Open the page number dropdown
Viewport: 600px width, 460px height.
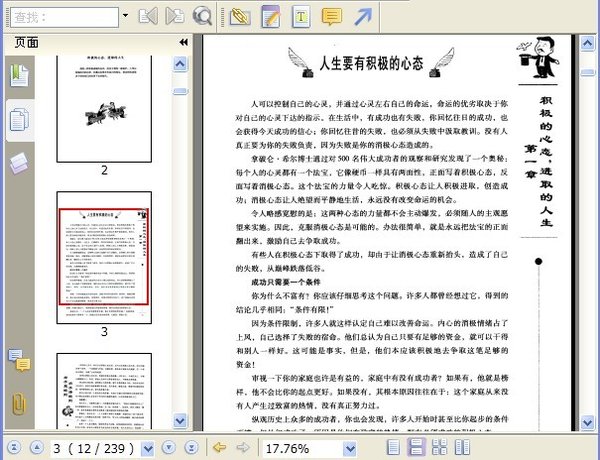148,448
